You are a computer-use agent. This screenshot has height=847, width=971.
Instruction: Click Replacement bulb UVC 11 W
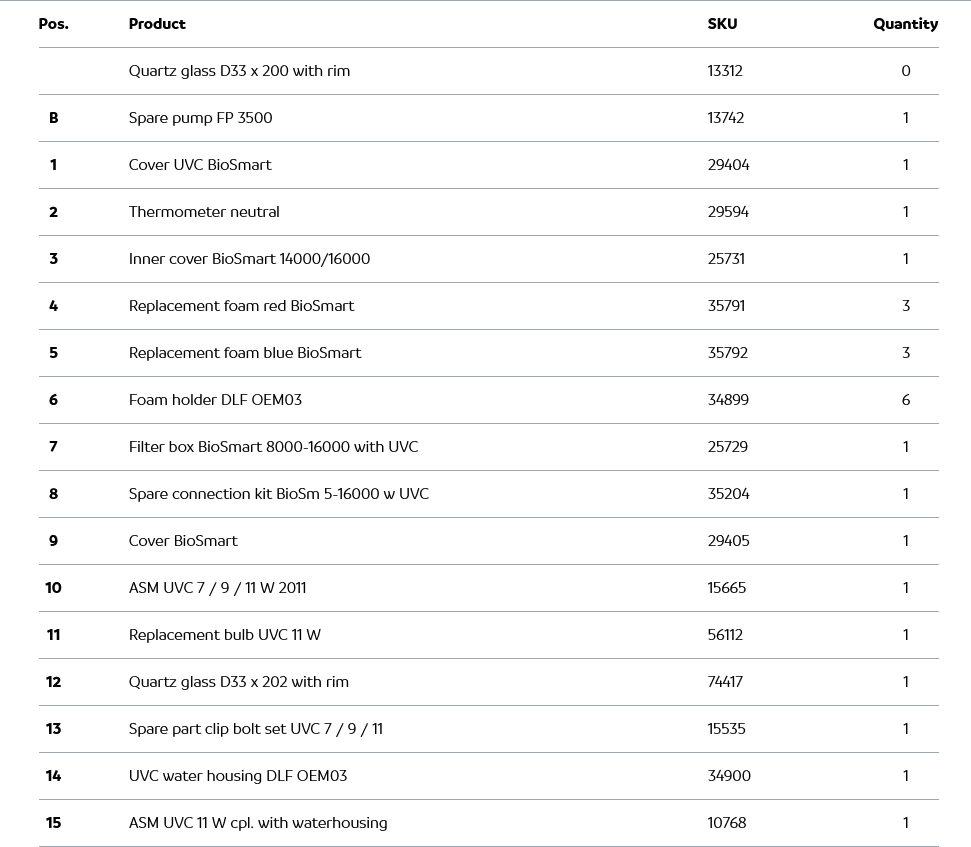pos(225,635)
